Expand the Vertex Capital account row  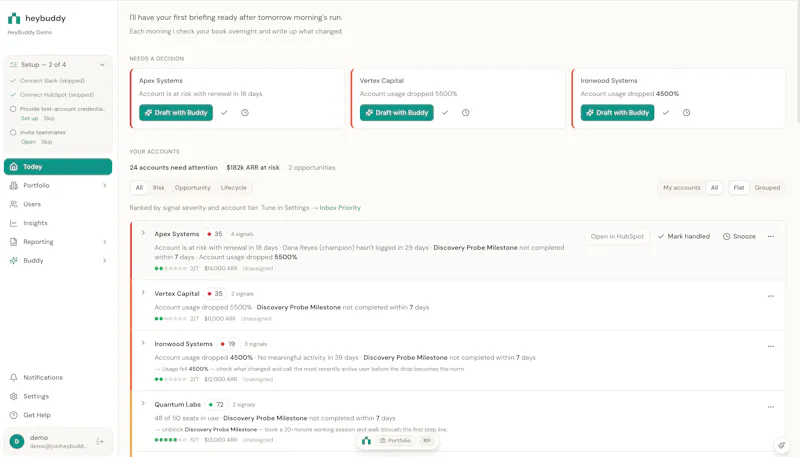(x=143, y=293)
